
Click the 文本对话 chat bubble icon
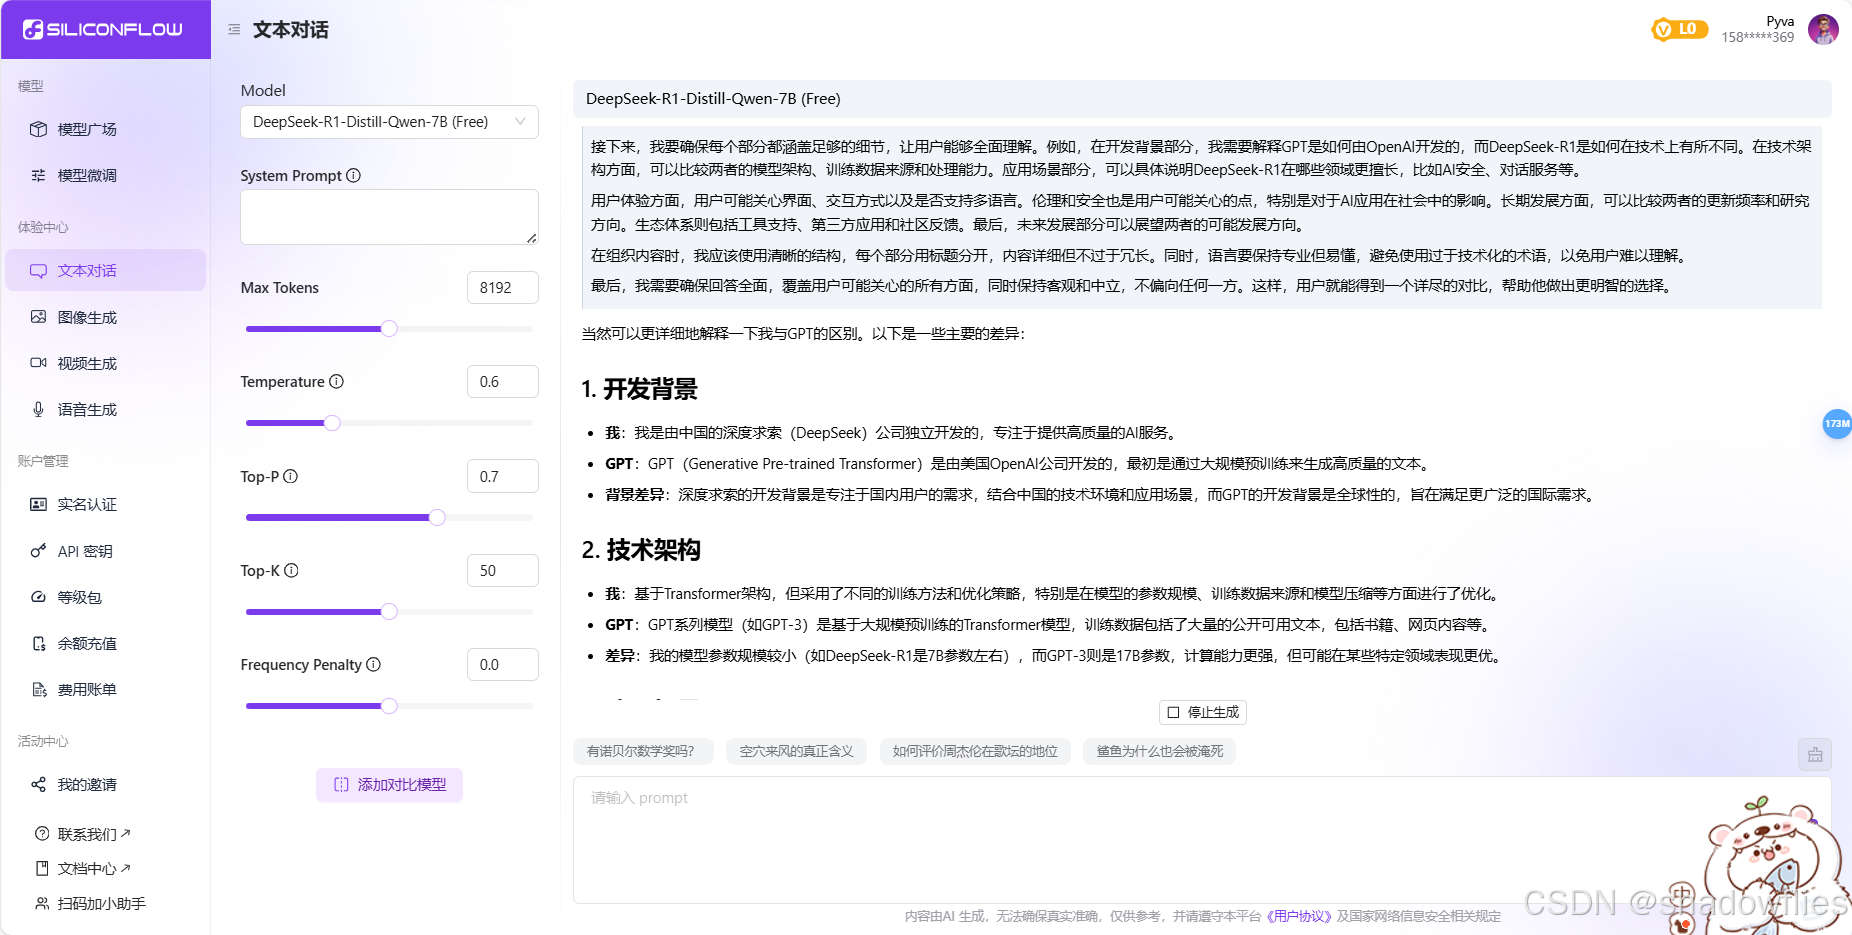pos(38,271)
